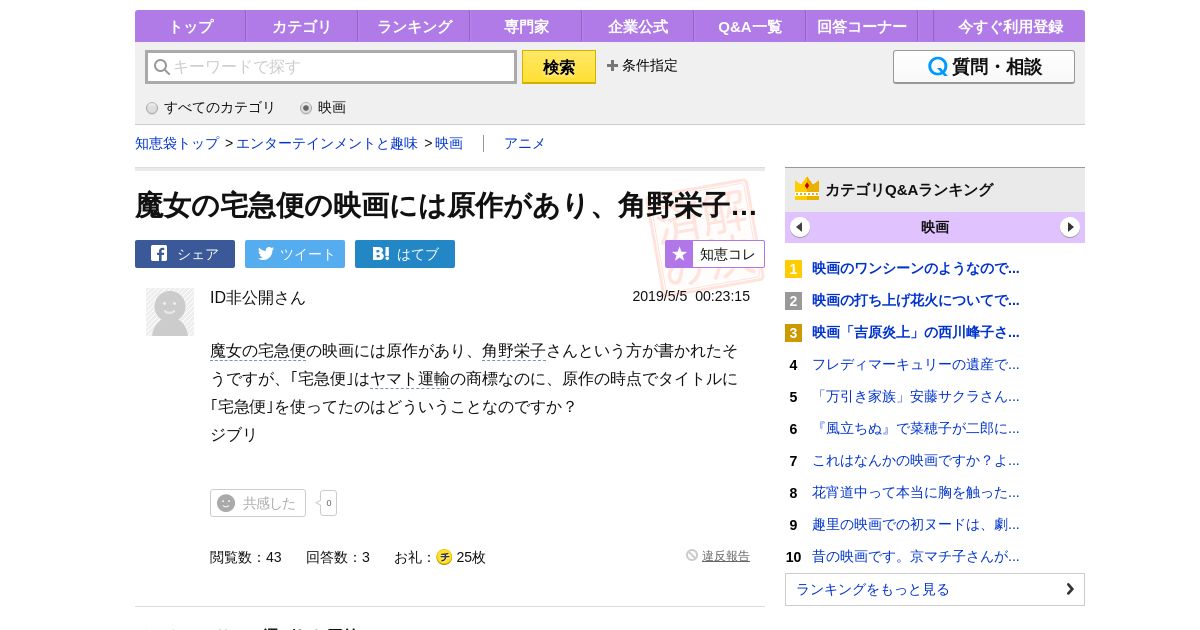Viewport: 1200px width, 630px height.
Task: Click the magnifier icon in search box
Action: (161, 67)
